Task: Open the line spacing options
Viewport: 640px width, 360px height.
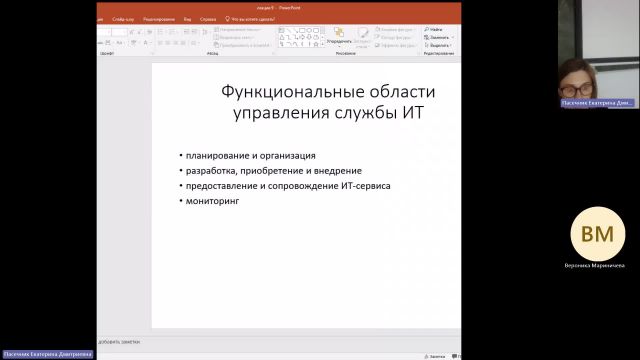Action: click(205, 32)
